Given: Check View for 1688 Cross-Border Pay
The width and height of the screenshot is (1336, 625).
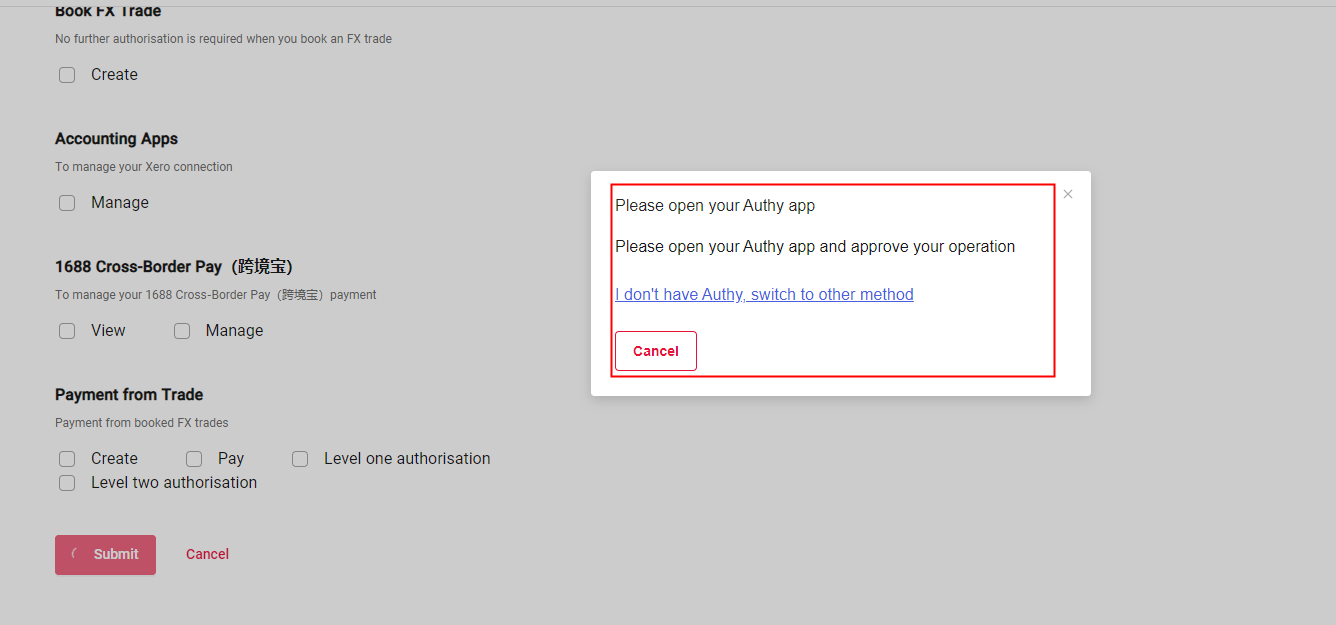Looking at the screenshot, I should (67, 331).
